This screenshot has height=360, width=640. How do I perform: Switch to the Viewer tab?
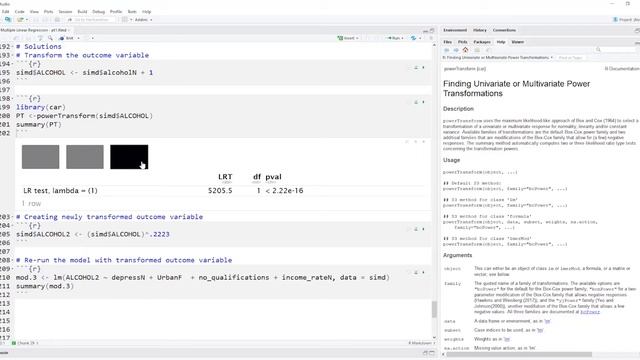coord(518,42)
